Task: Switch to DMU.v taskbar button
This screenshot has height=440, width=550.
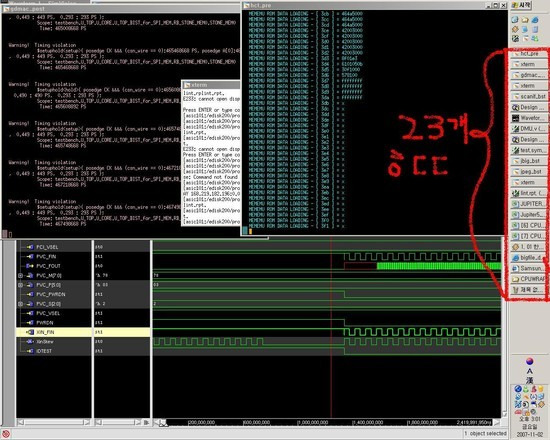Action: (529, 129)
